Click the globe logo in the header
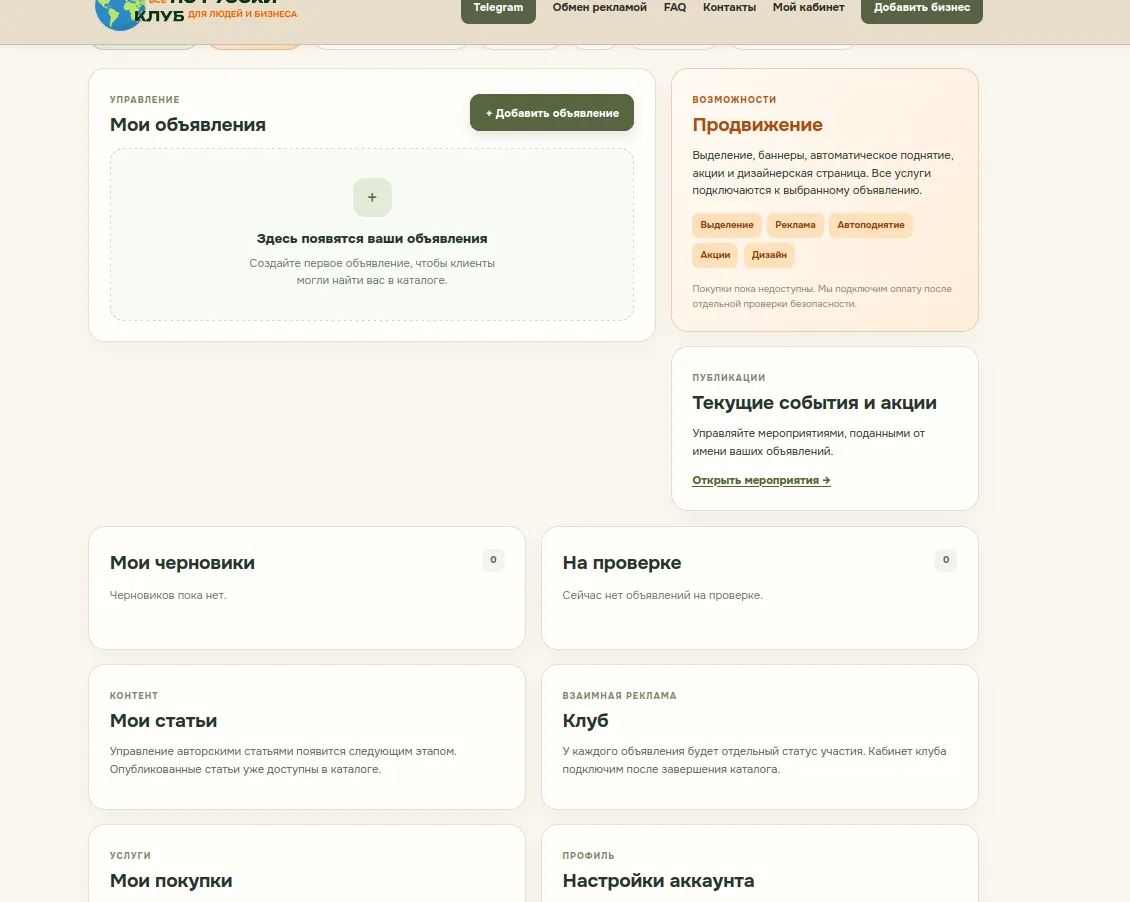The height and width of the screenshot is (902, 1130). pos(120,14)
